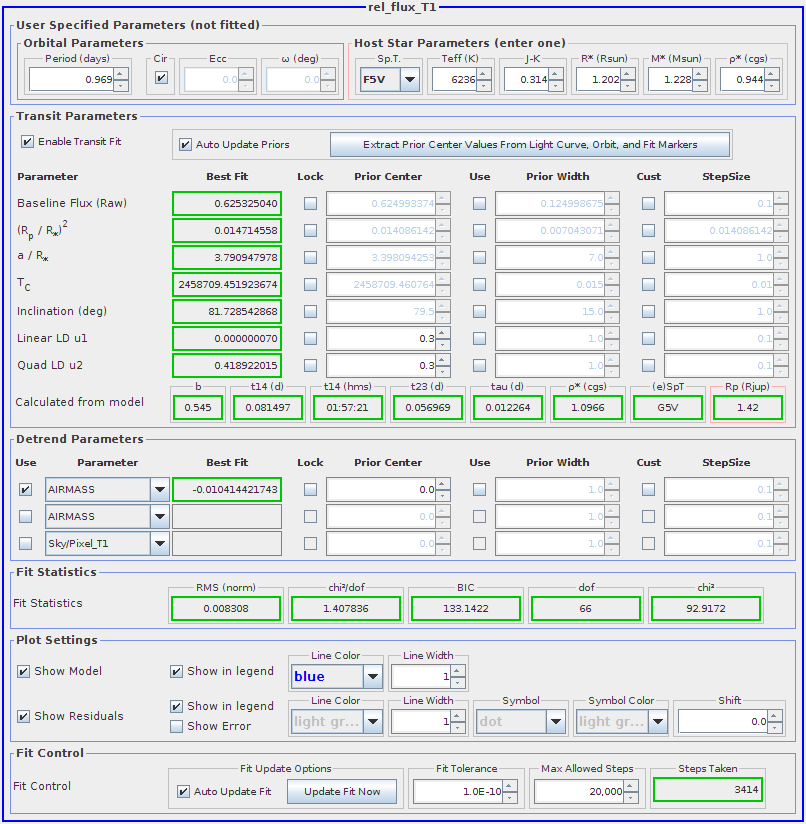Lock the first AIRMASS detrend parameter
Screen dimensions: 806x824
pos(311,490)
